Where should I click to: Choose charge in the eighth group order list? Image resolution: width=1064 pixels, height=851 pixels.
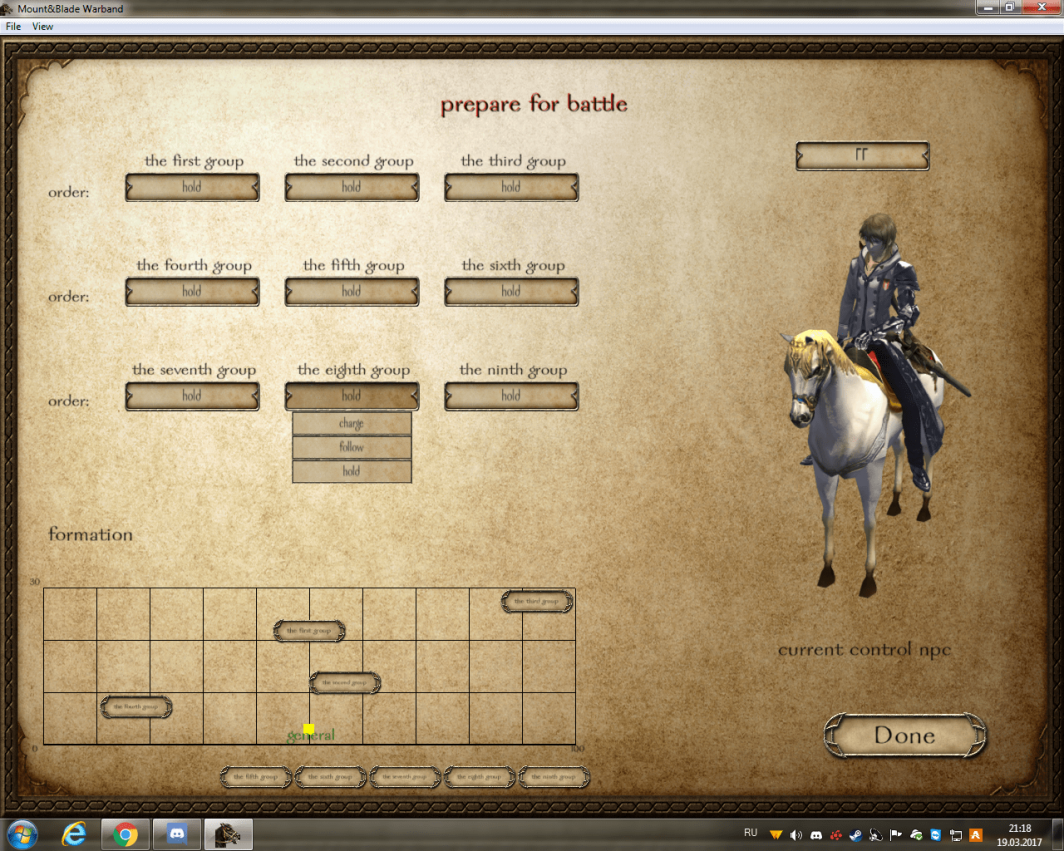tap(351, 424)
